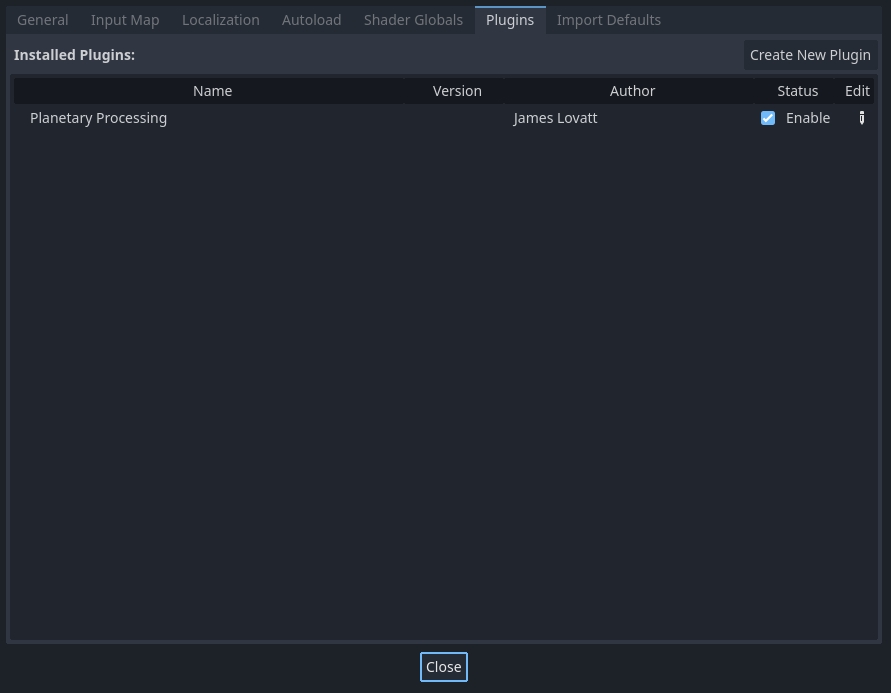The image size is (891, 693).
Task: Go to the Localization tab
Action: click(220, 20)
